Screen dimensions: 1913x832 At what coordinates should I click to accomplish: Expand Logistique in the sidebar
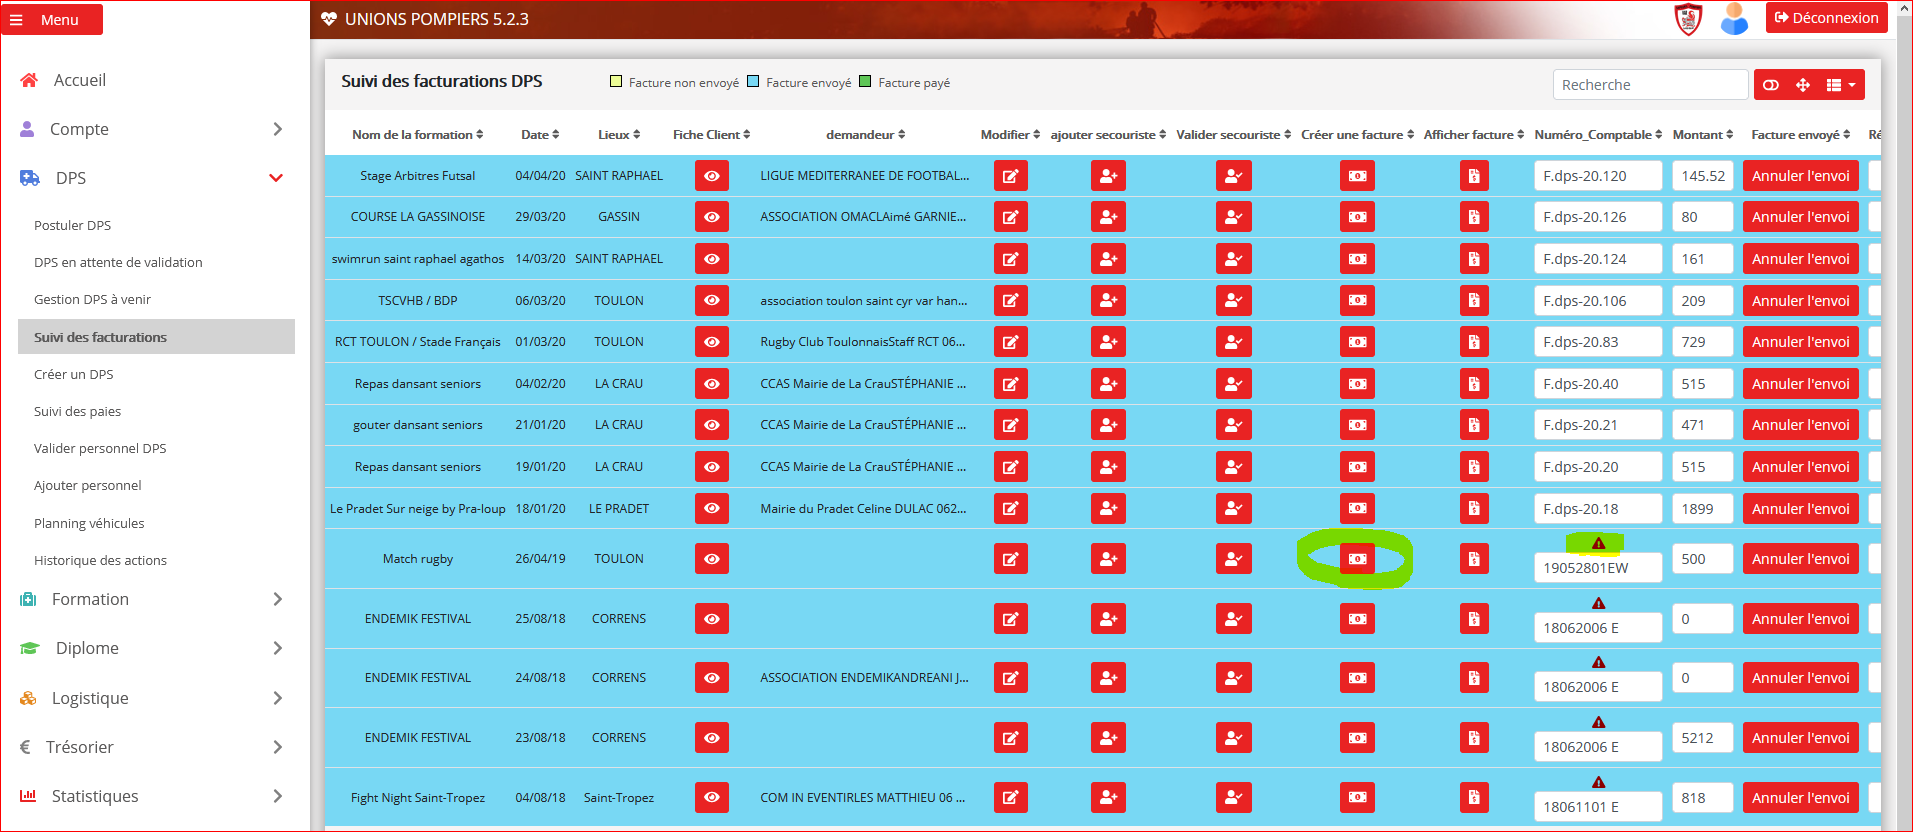tap(156, 698)
